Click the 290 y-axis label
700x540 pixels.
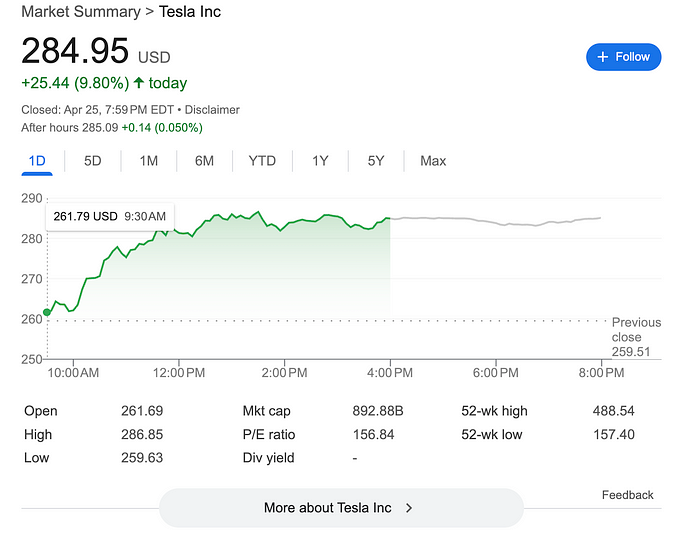coord(32,198)
